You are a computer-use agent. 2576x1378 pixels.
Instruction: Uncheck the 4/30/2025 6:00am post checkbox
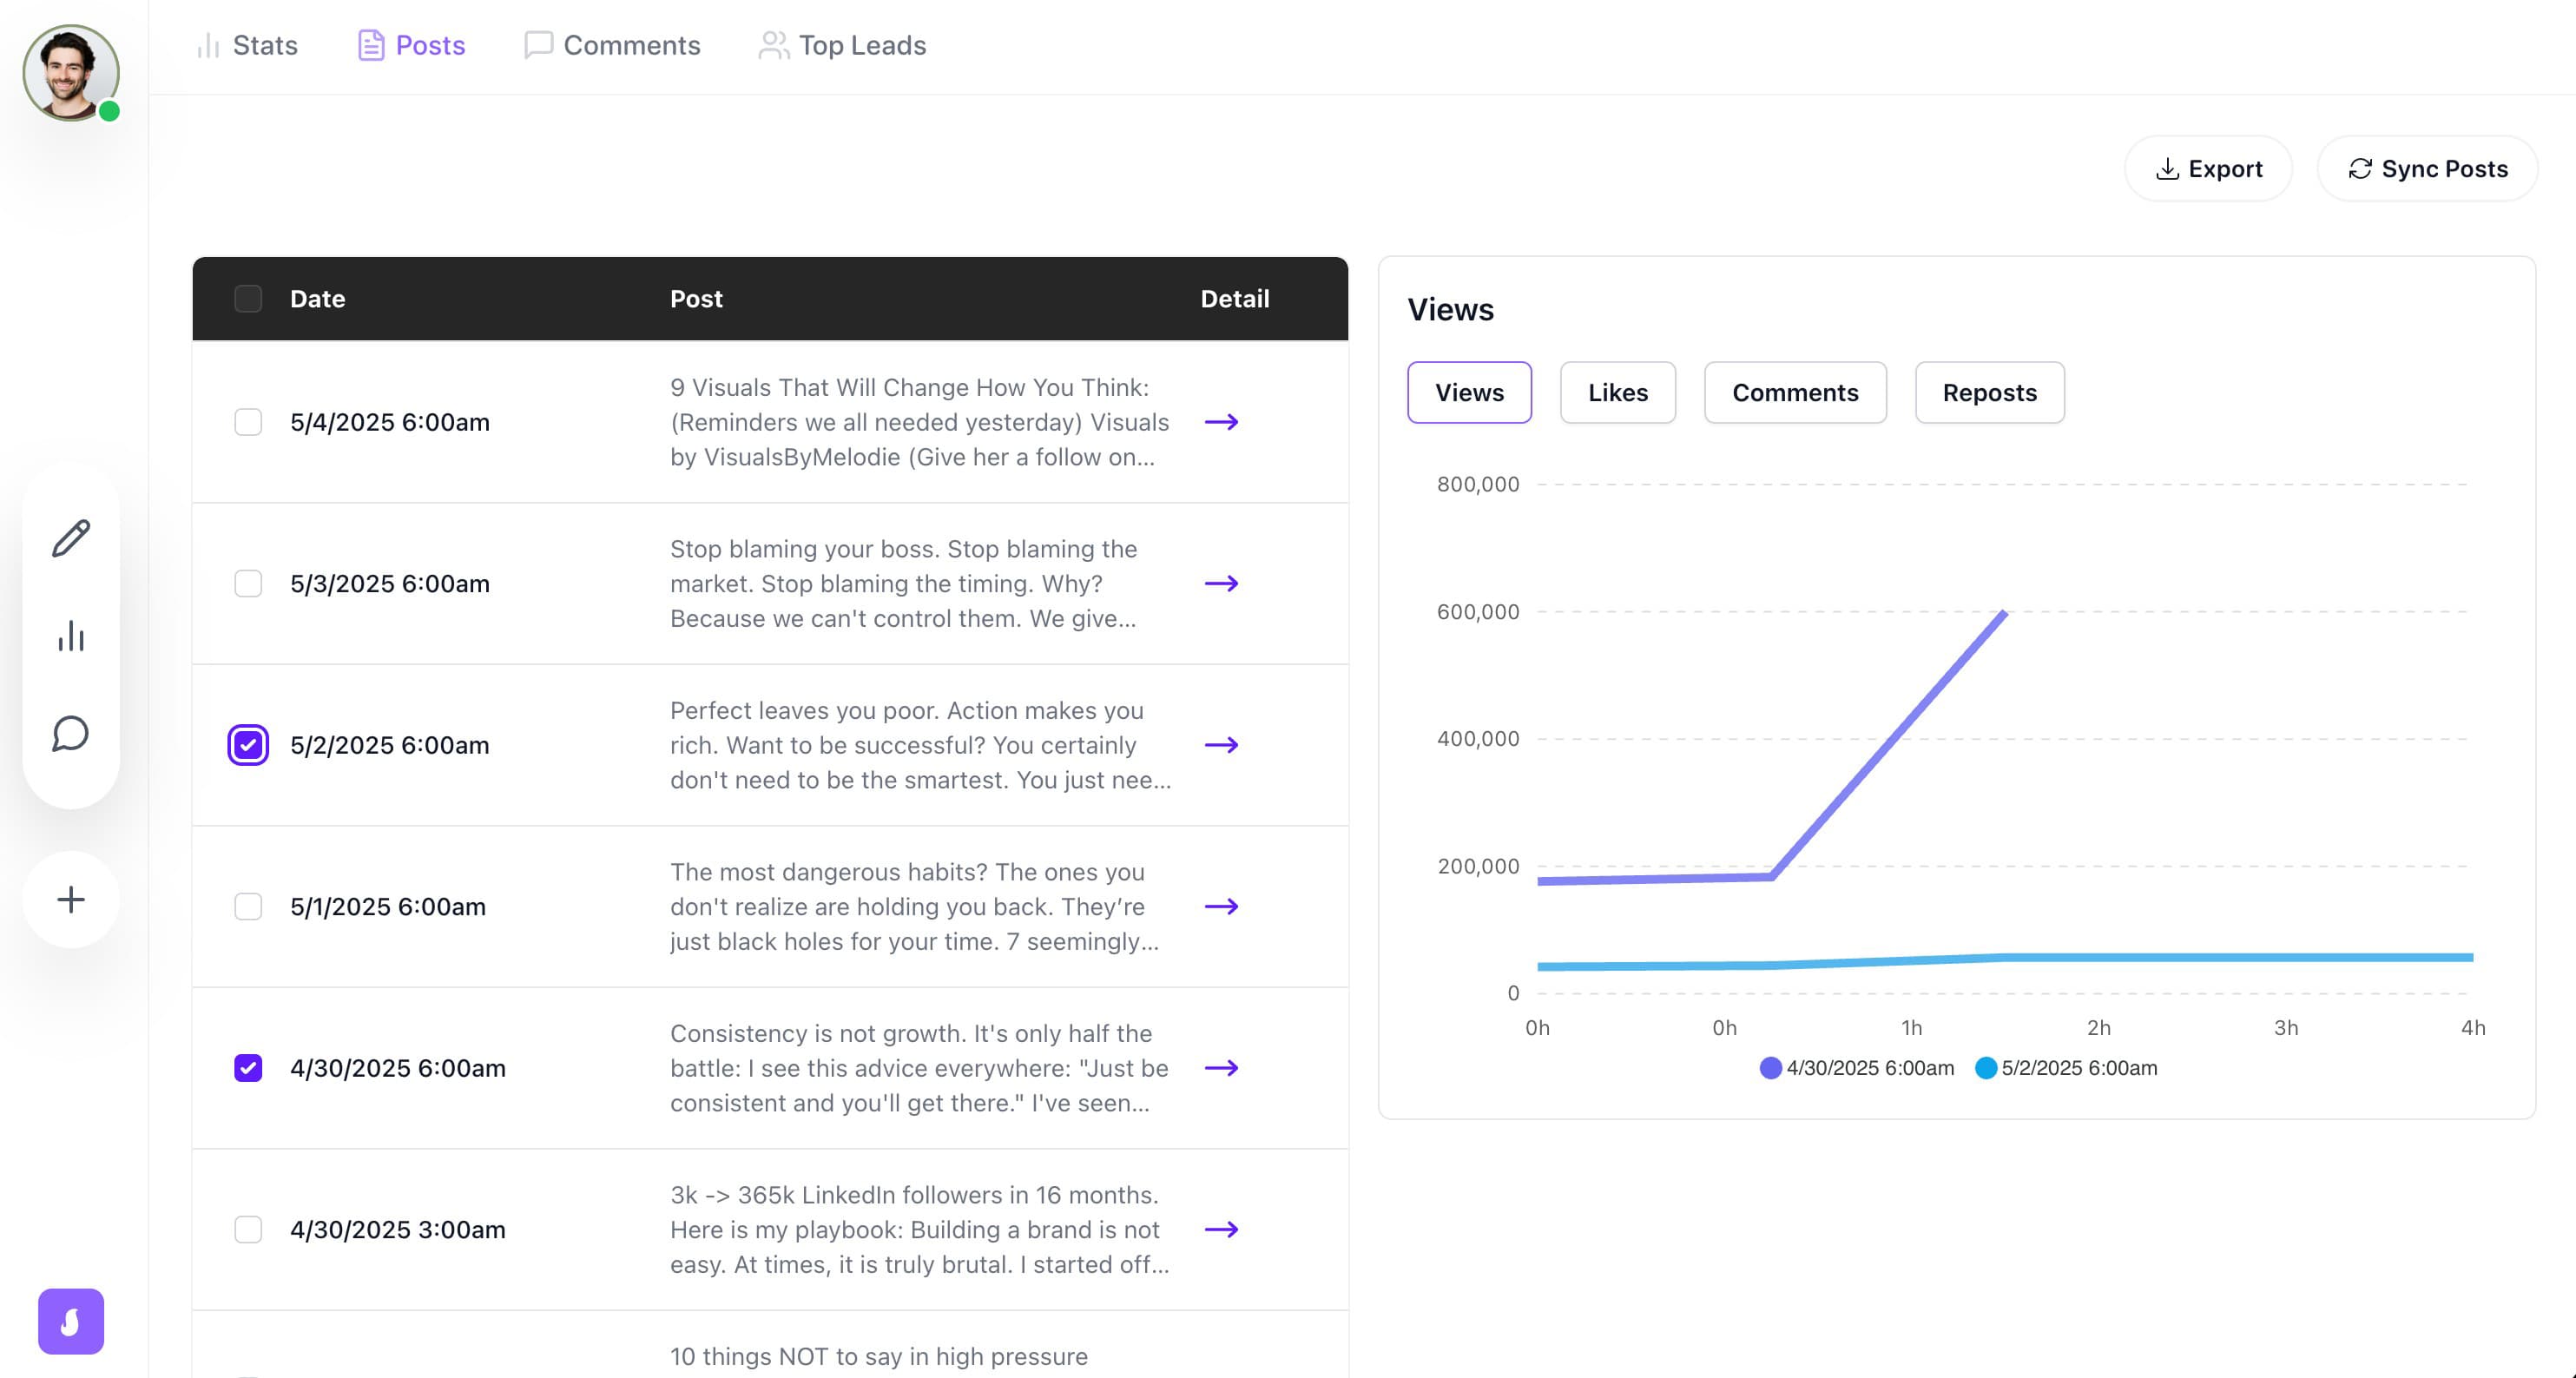(248, 1068)
